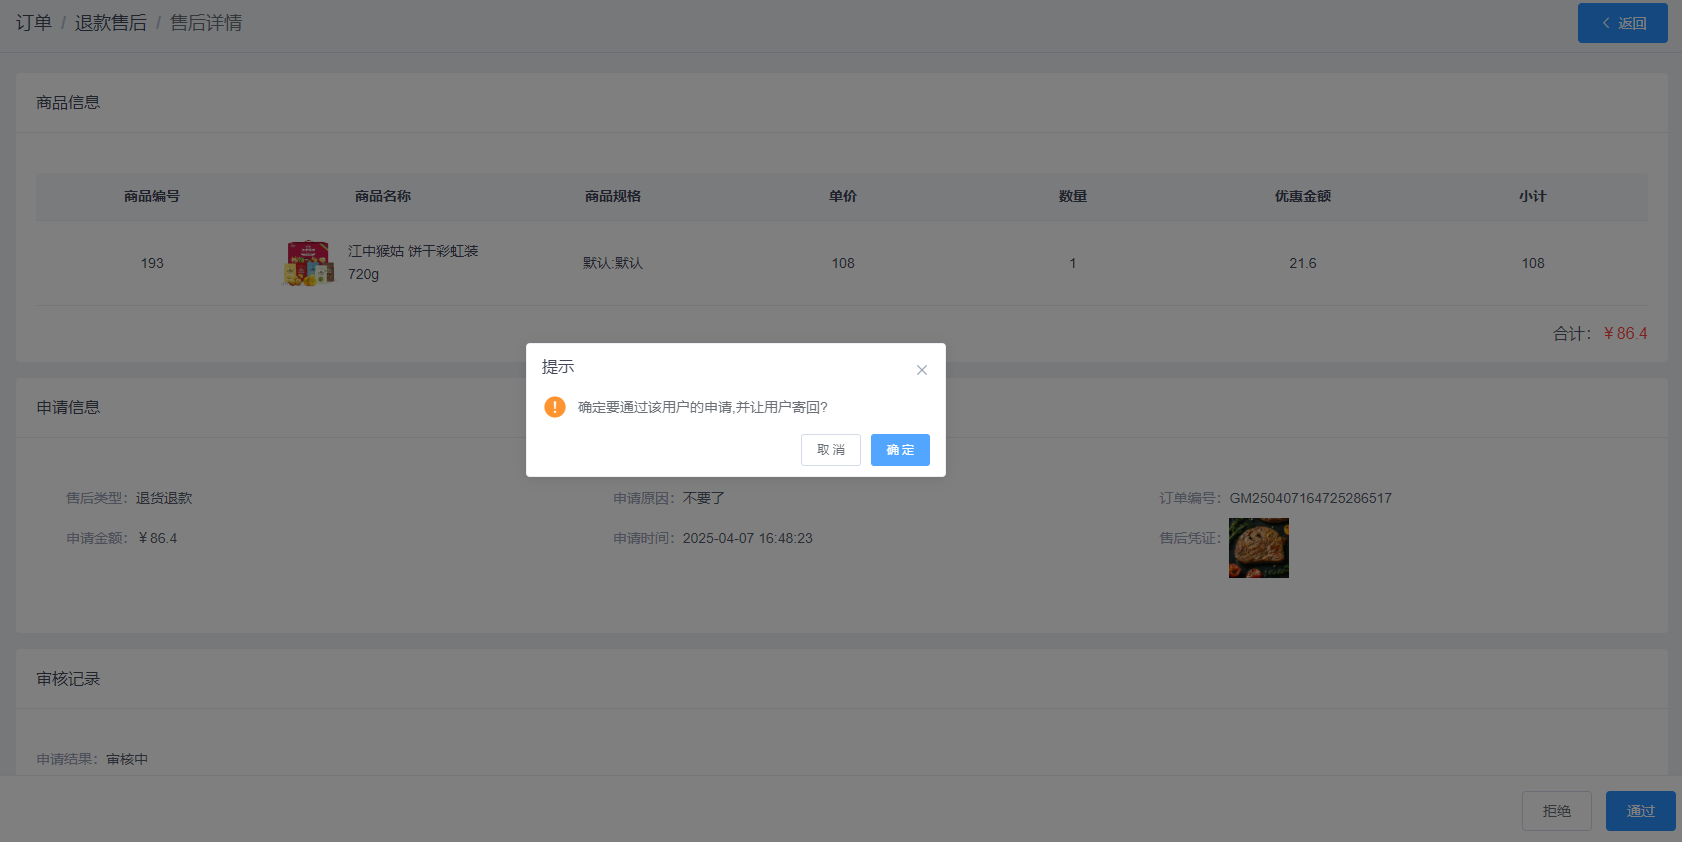Open the 订单 breadcrumb link
Viewport: 1682px width, 842px height.
34,23
